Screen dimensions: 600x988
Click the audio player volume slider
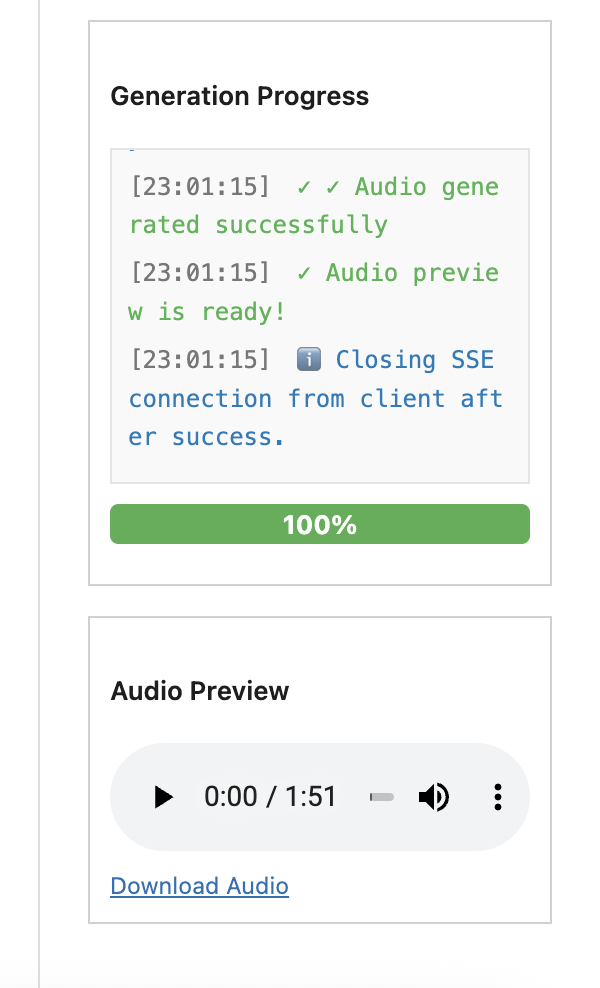[x=382, y=797]
